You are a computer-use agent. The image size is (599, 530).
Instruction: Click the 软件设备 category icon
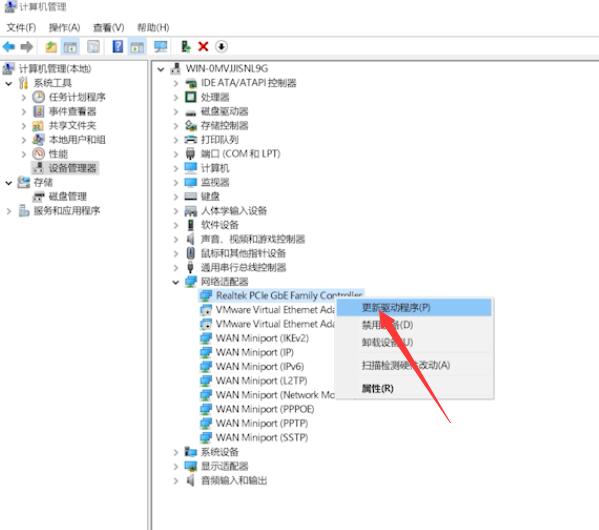(x=190, y=225)
